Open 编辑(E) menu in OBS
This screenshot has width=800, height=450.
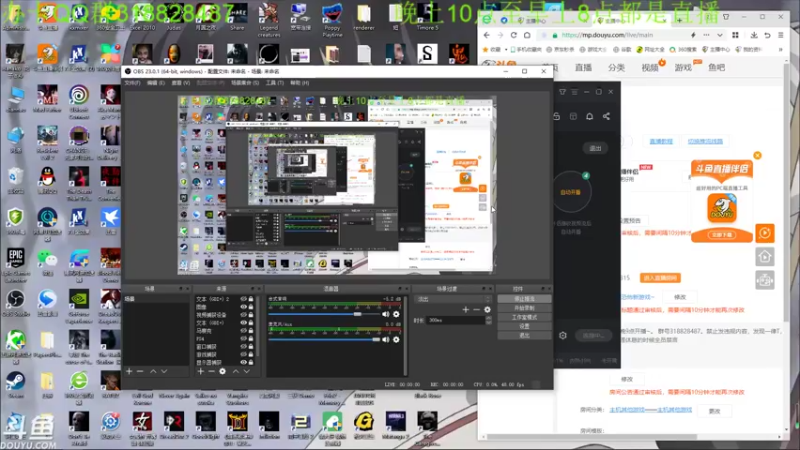156,83
